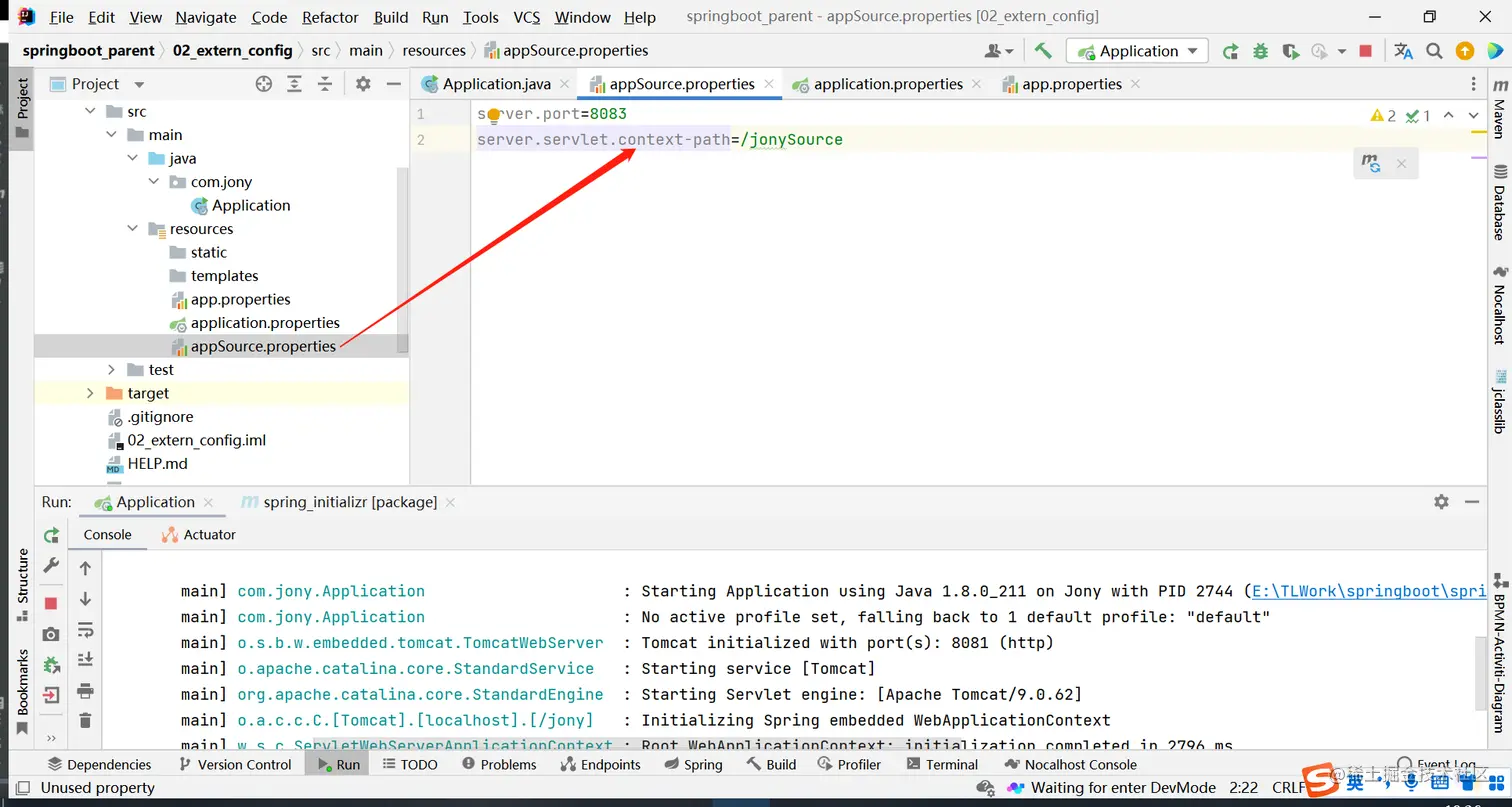The image size is (1512, 807).
Task: Select 02_extern_config.iml in project tree
Action: [x=196, y=440]
